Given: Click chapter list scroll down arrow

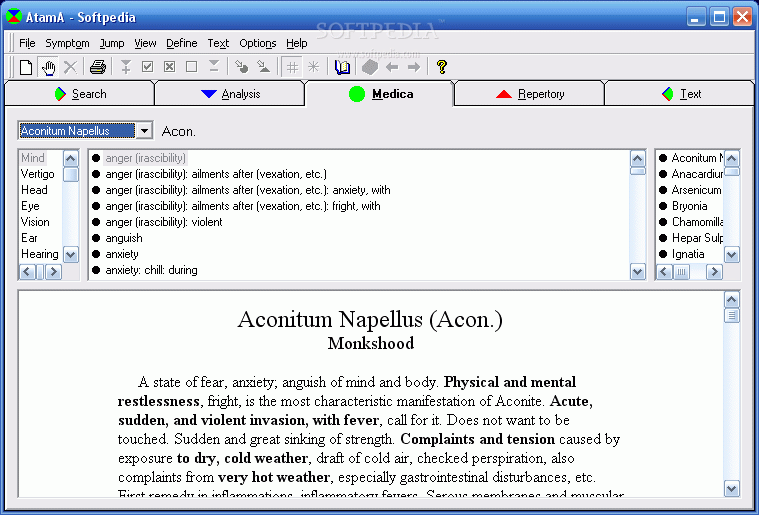Looking at the screenshot, I should 71,254.
